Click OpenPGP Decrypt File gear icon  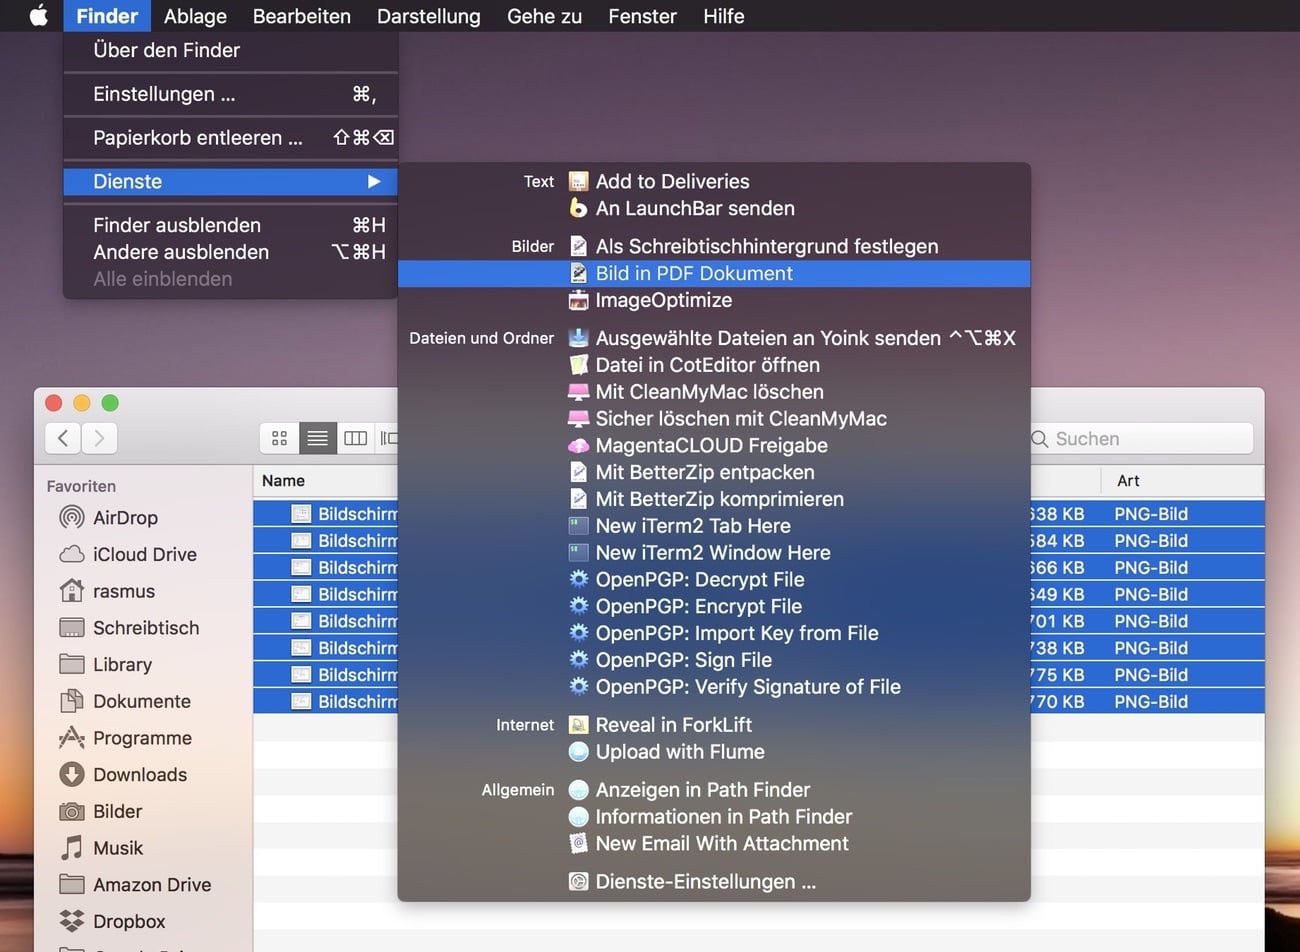tap(578, 579)
